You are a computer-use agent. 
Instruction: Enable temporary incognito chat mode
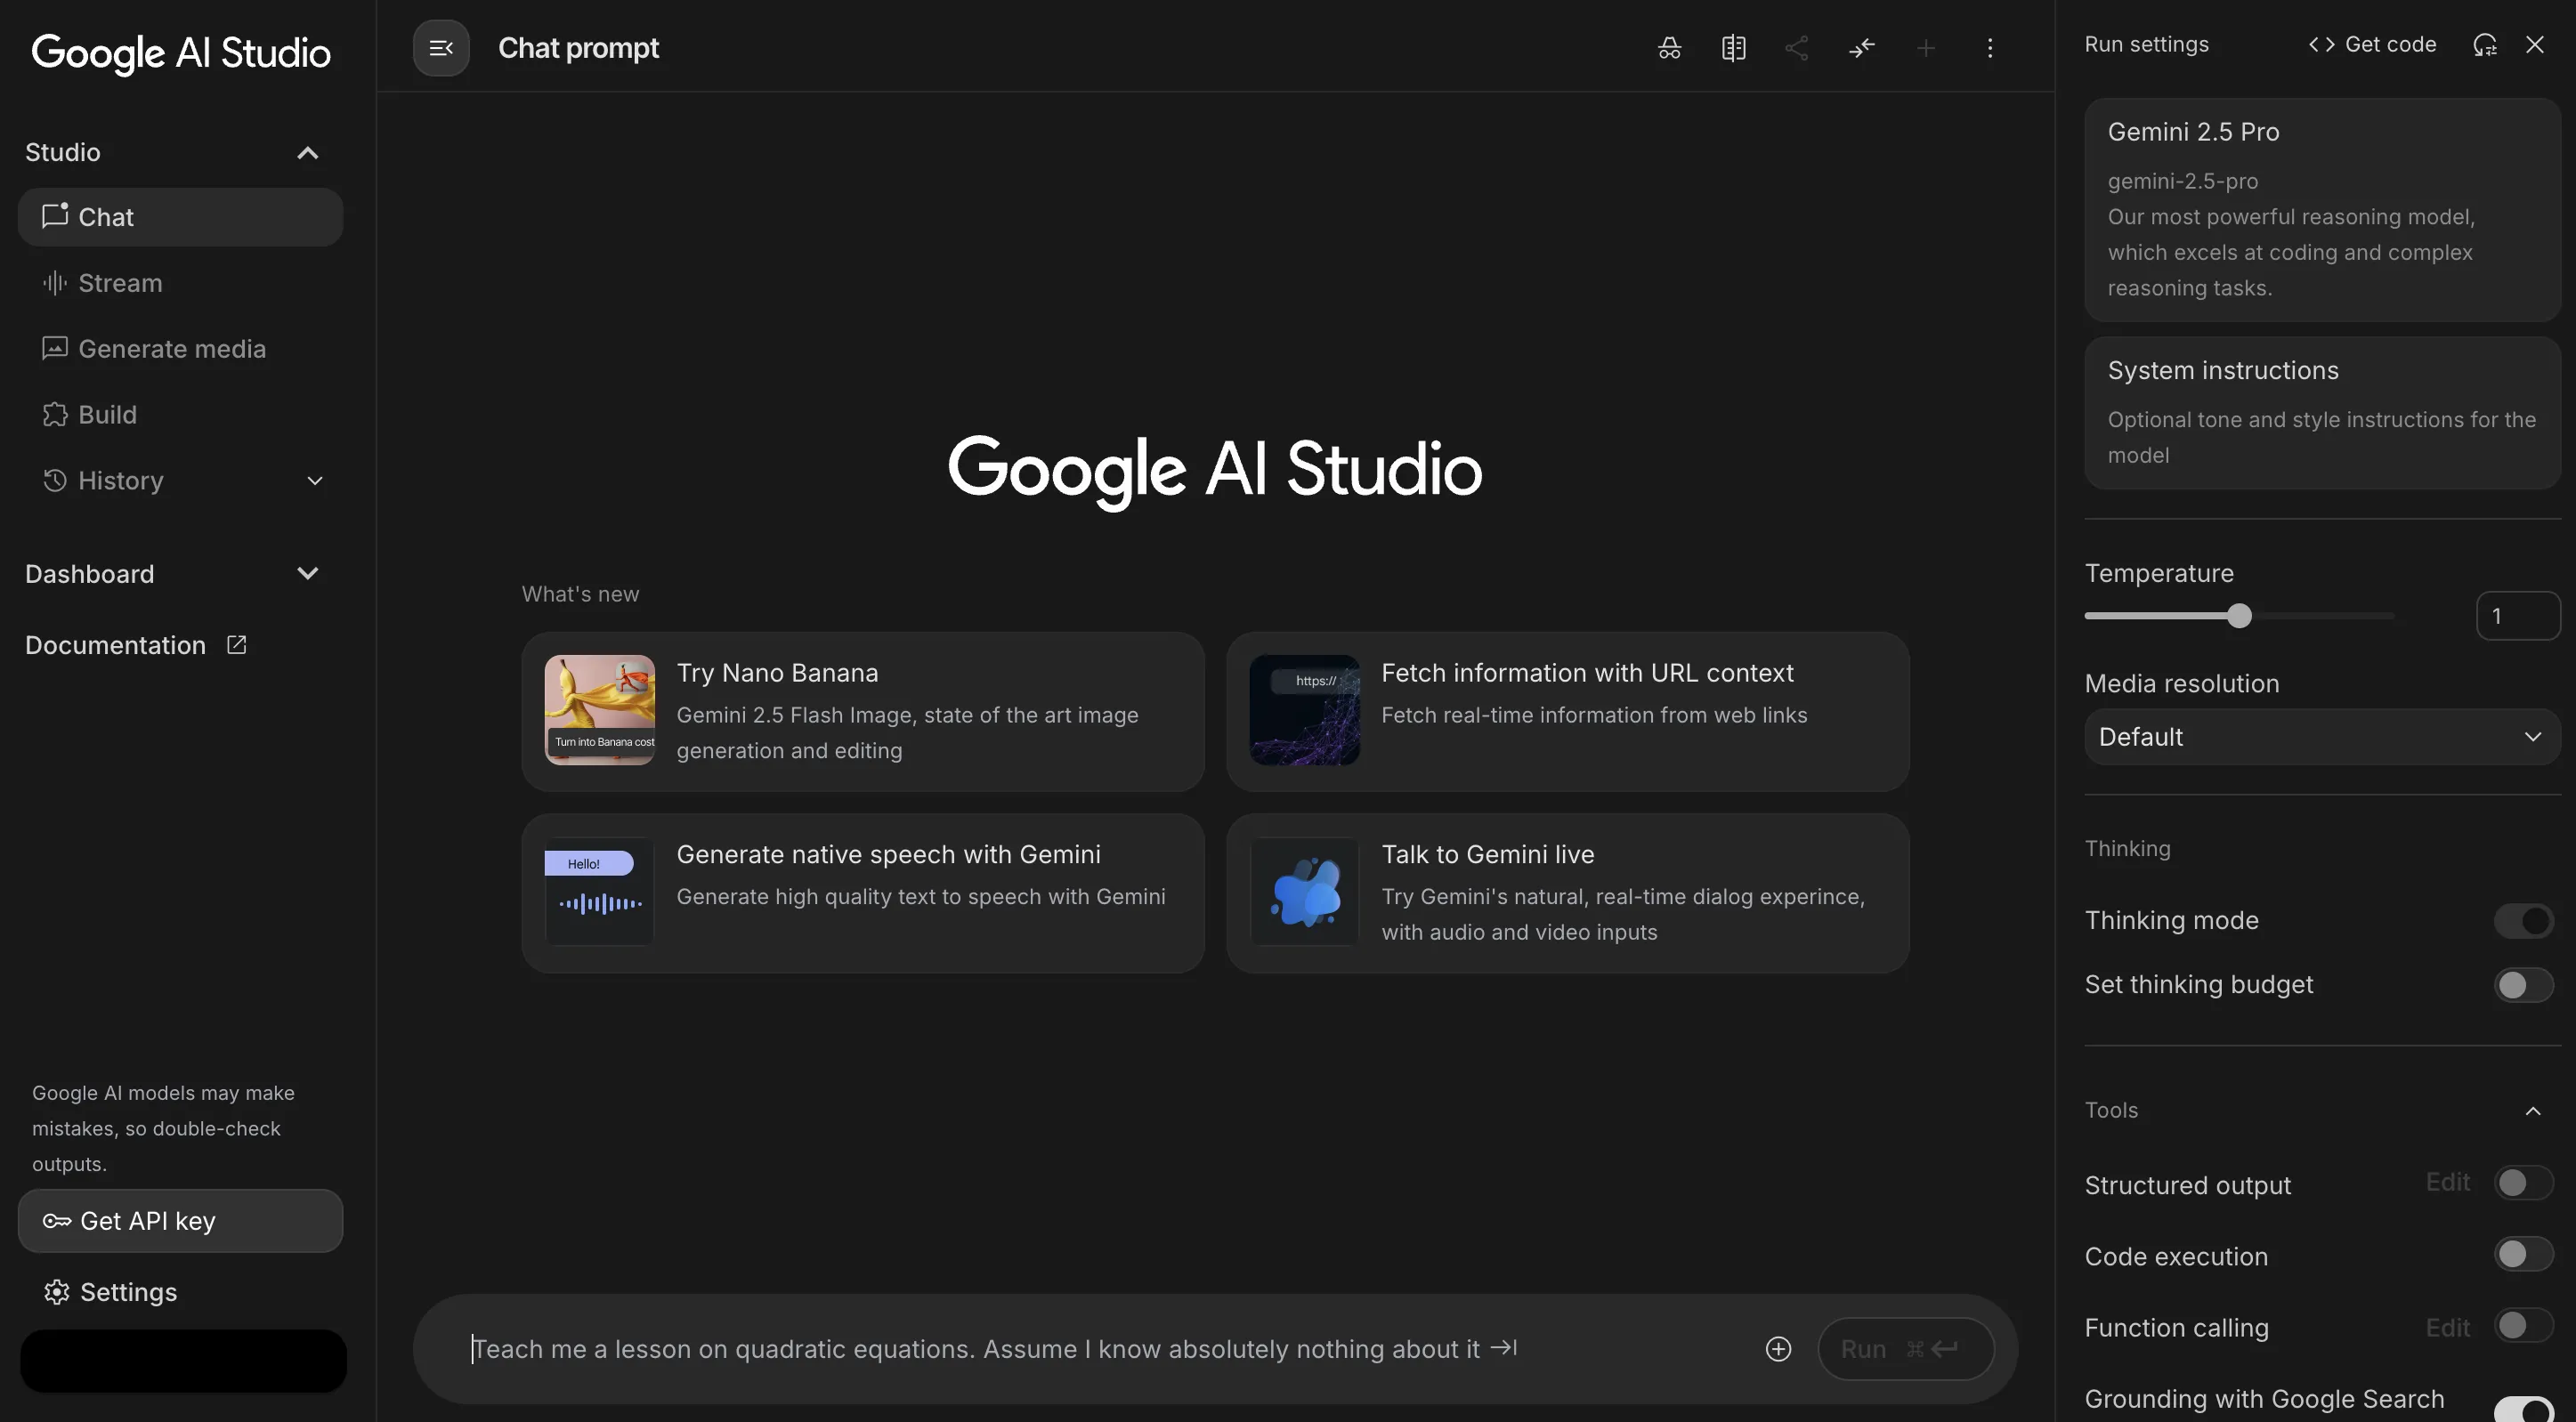click(x=1668, y=47)
